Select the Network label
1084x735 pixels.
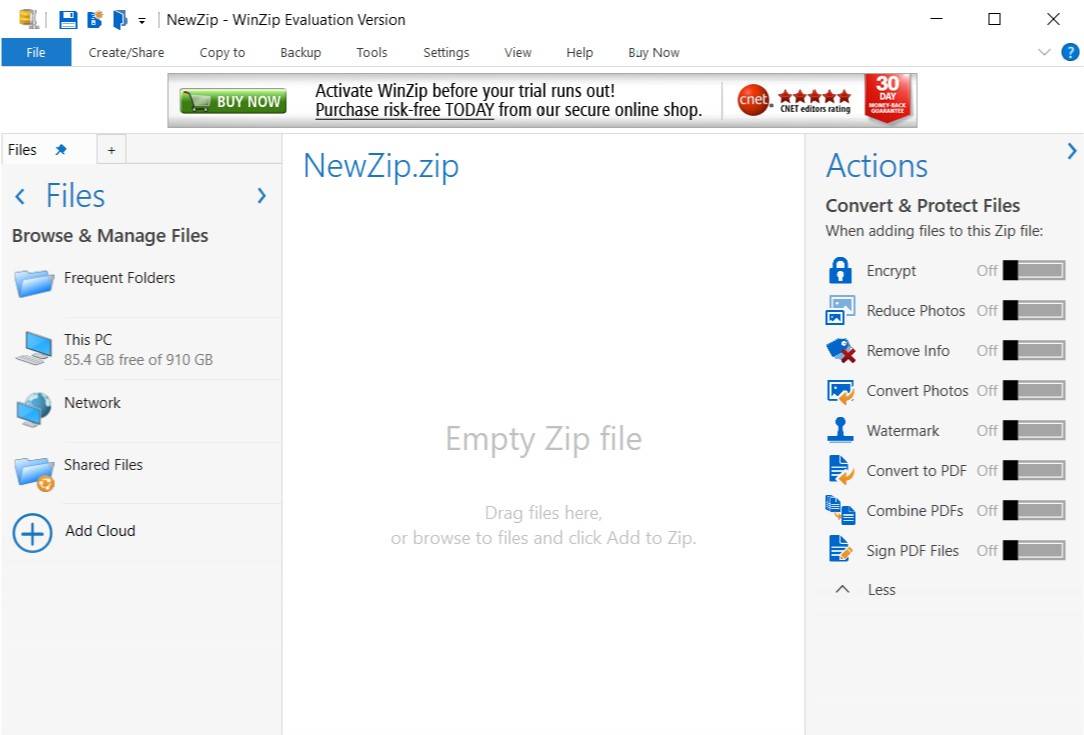pyautogui.click(x=92, y=402)
